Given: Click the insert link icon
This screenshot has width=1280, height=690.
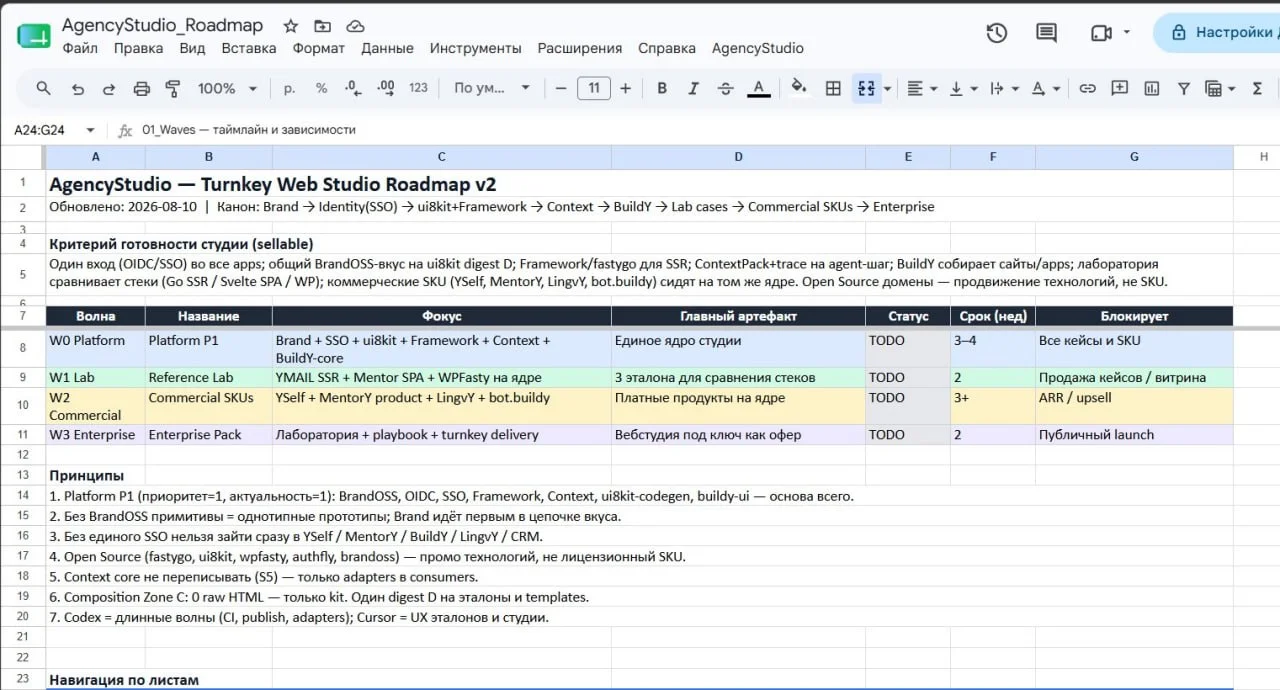Looking at the screenshot, I should tap(1087, 88).
